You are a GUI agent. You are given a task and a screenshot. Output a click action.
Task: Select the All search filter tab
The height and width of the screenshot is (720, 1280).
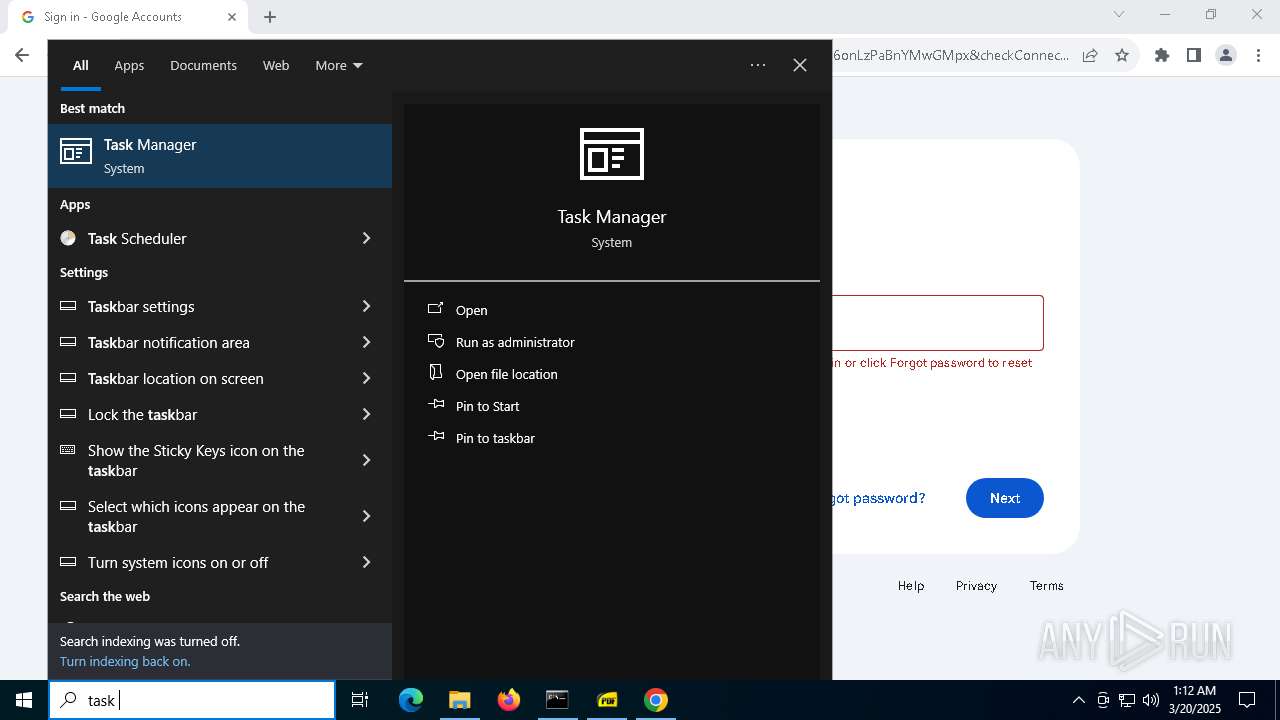(x=81, y=65)
